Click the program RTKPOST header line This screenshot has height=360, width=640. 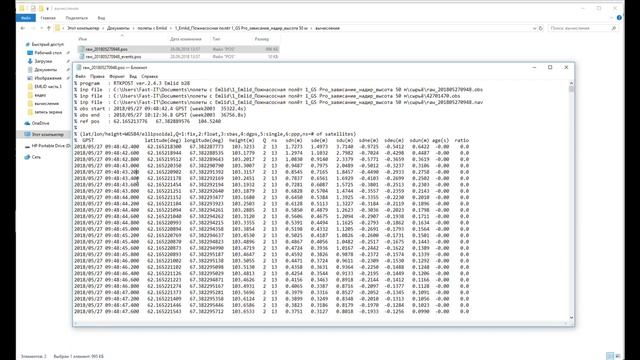click(x=132, y=83)
